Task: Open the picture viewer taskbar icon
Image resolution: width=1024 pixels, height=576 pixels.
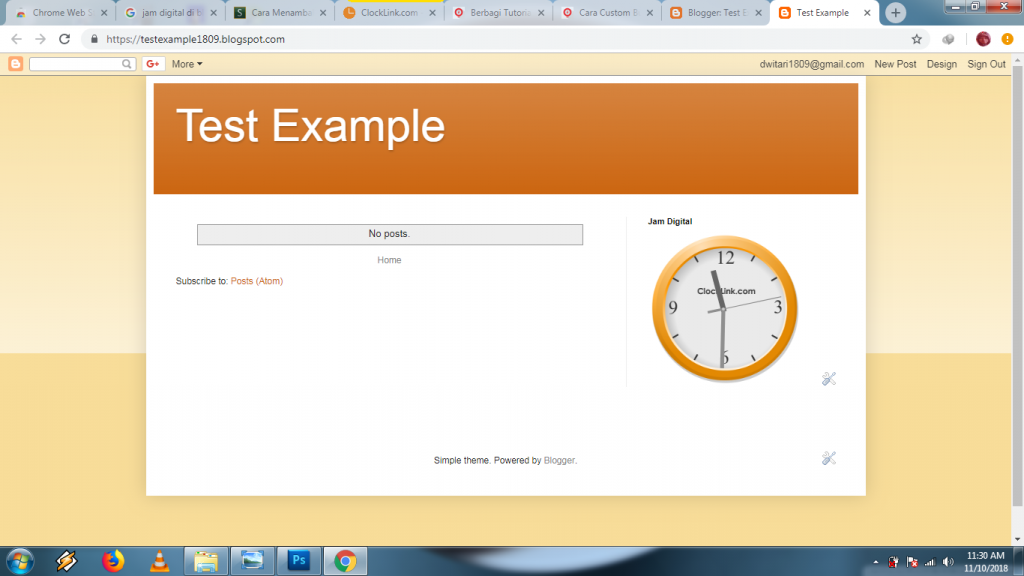Action: click(252, 561)
